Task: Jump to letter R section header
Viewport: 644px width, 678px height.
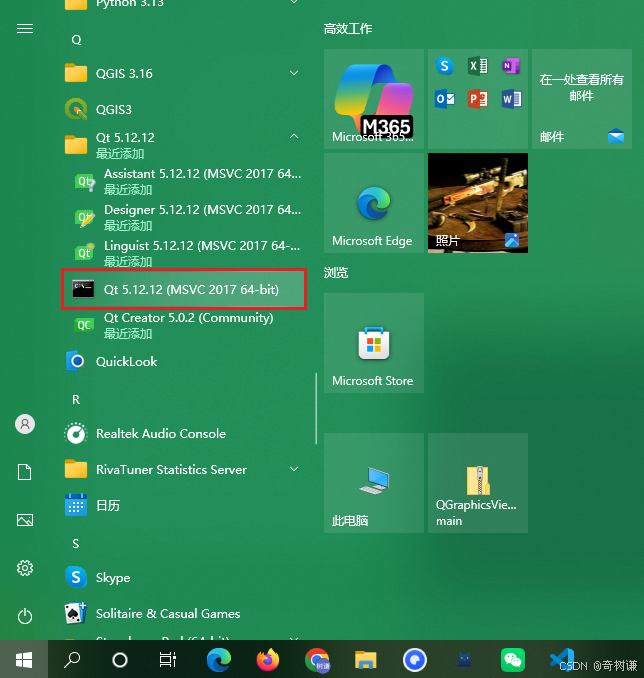Action: coord(76,400)
